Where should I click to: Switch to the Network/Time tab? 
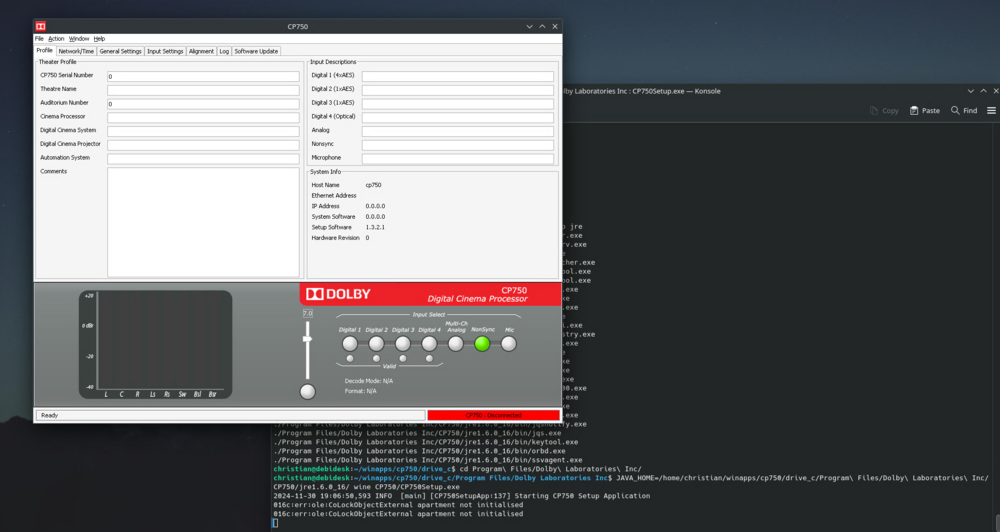(76, 51)
